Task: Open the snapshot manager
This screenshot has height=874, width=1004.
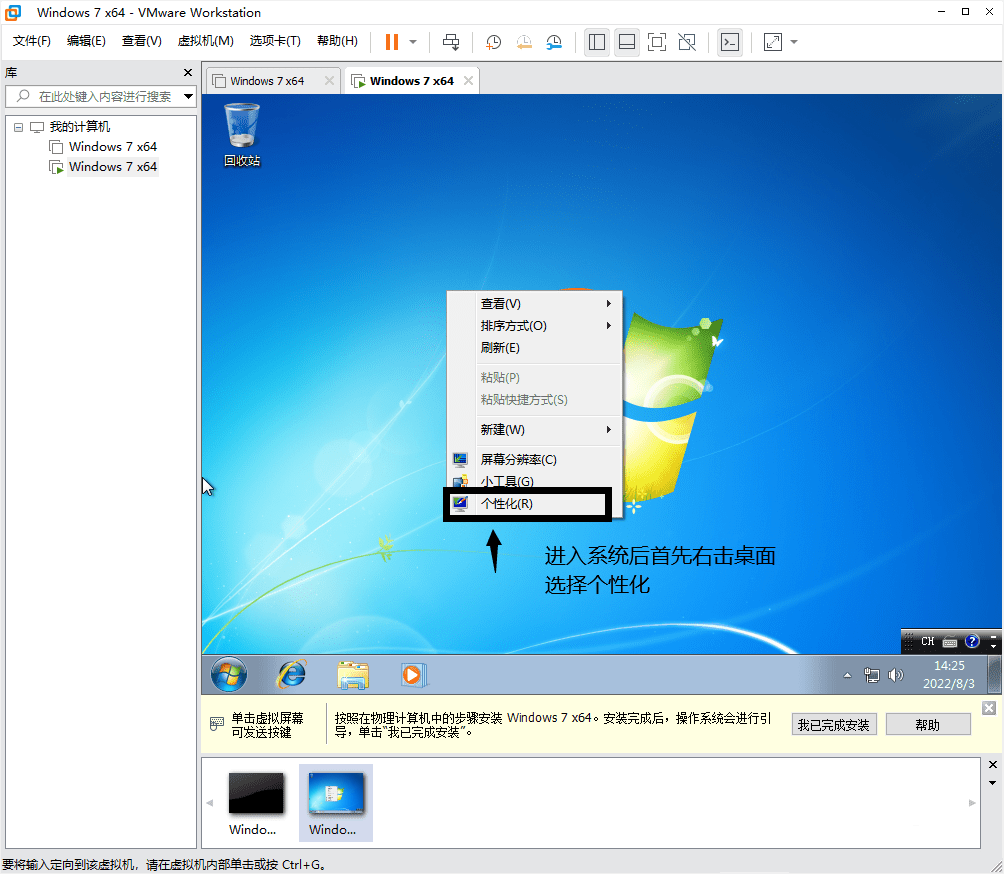Action: (x=554, y=42)
